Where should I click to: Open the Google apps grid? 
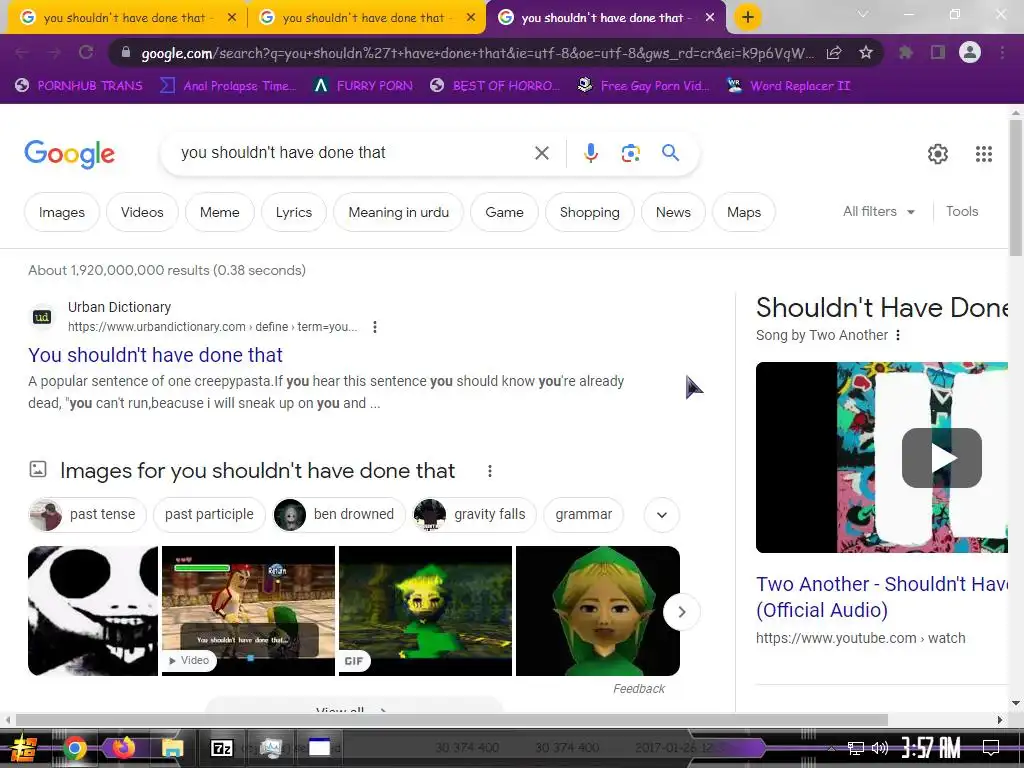point(984,154)
